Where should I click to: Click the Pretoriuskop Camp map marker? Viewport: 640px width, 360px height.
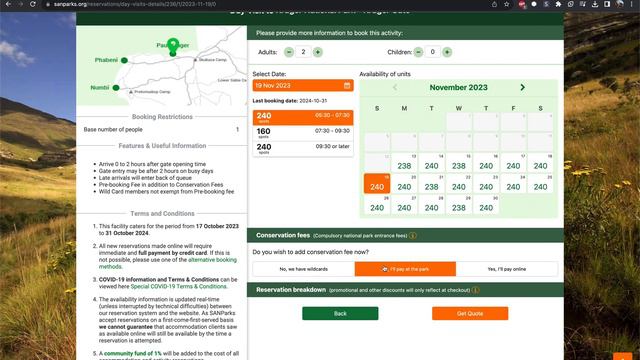point(131,92)
